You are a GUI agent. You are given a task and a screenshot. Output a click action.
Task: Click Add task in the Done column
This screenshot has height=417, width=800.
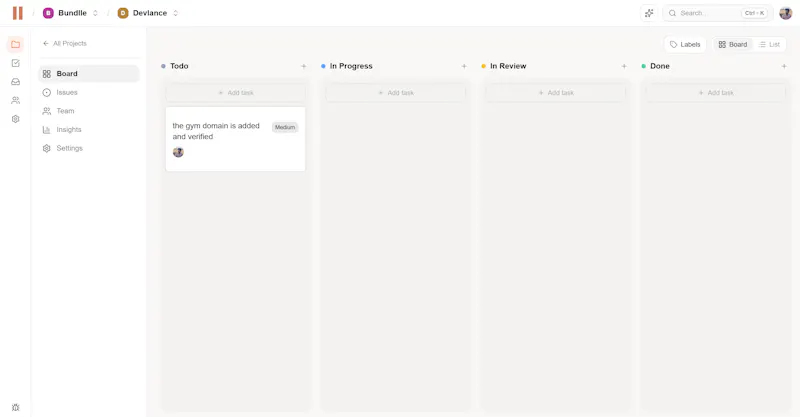pos(716,93)
